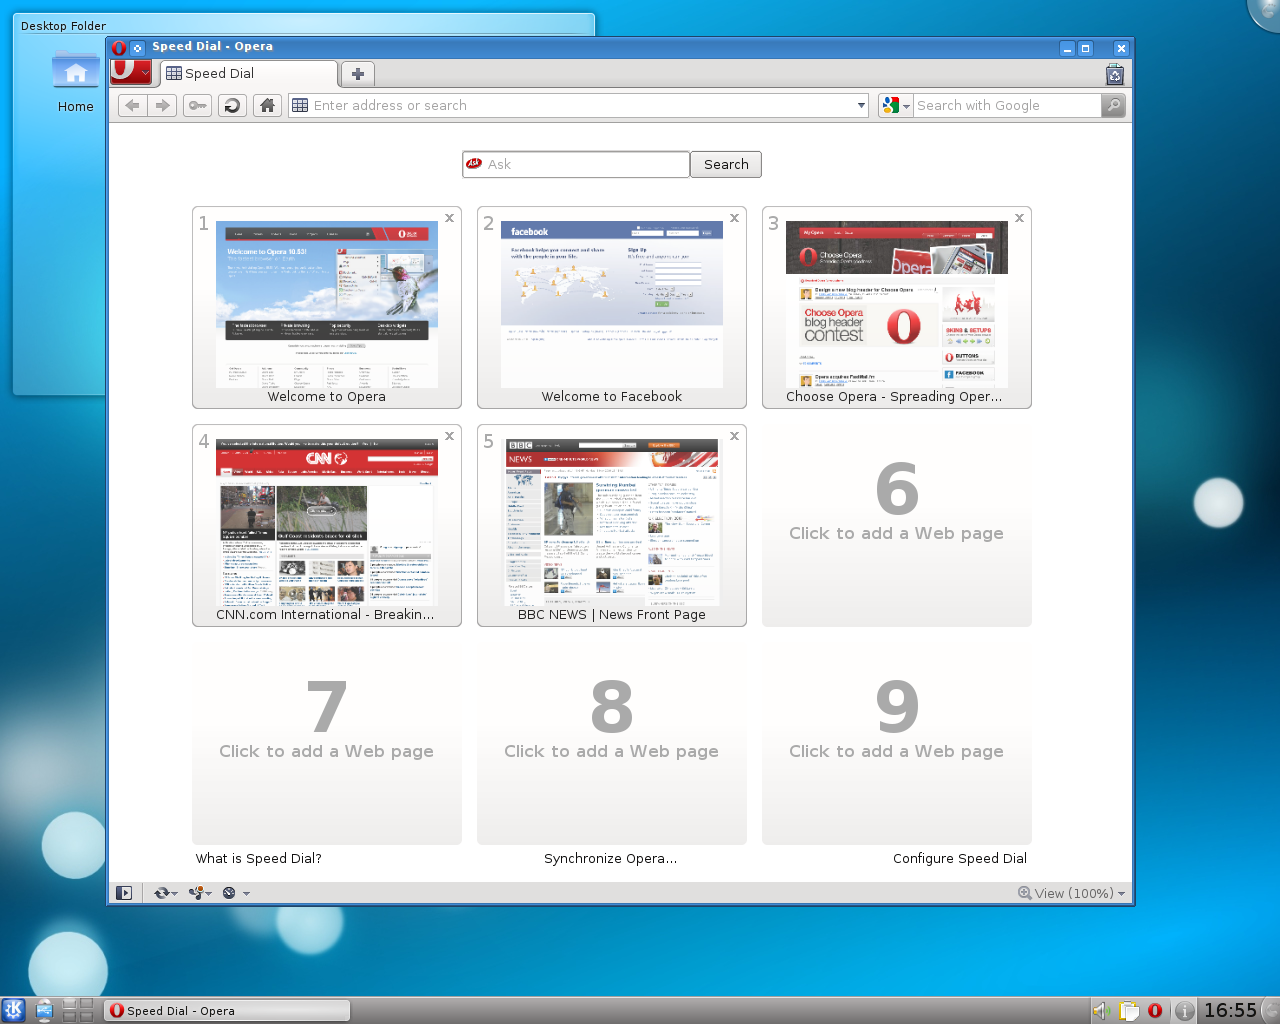Click the Back navigation arrow
Image resolution: width=1280 pixels, height=1024 pixels.
[132, 105]
